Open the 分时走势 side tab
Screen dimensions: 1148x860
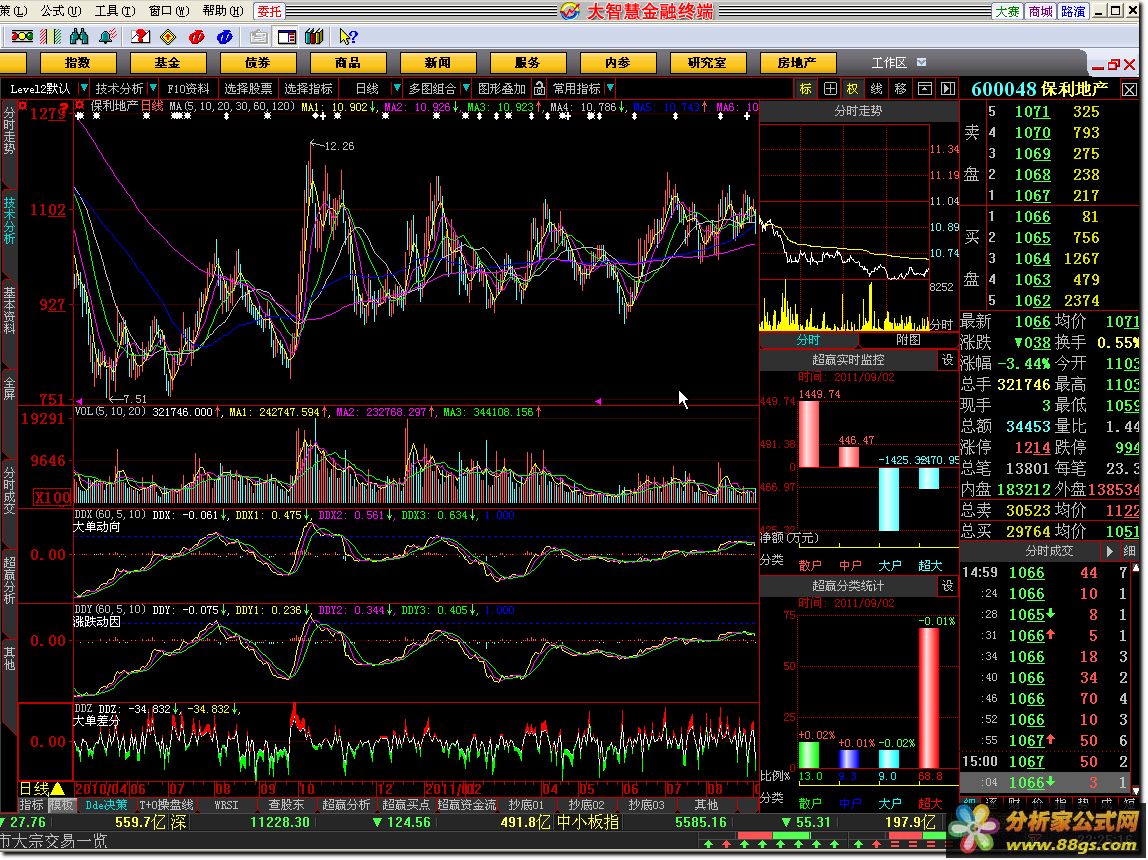9,130
